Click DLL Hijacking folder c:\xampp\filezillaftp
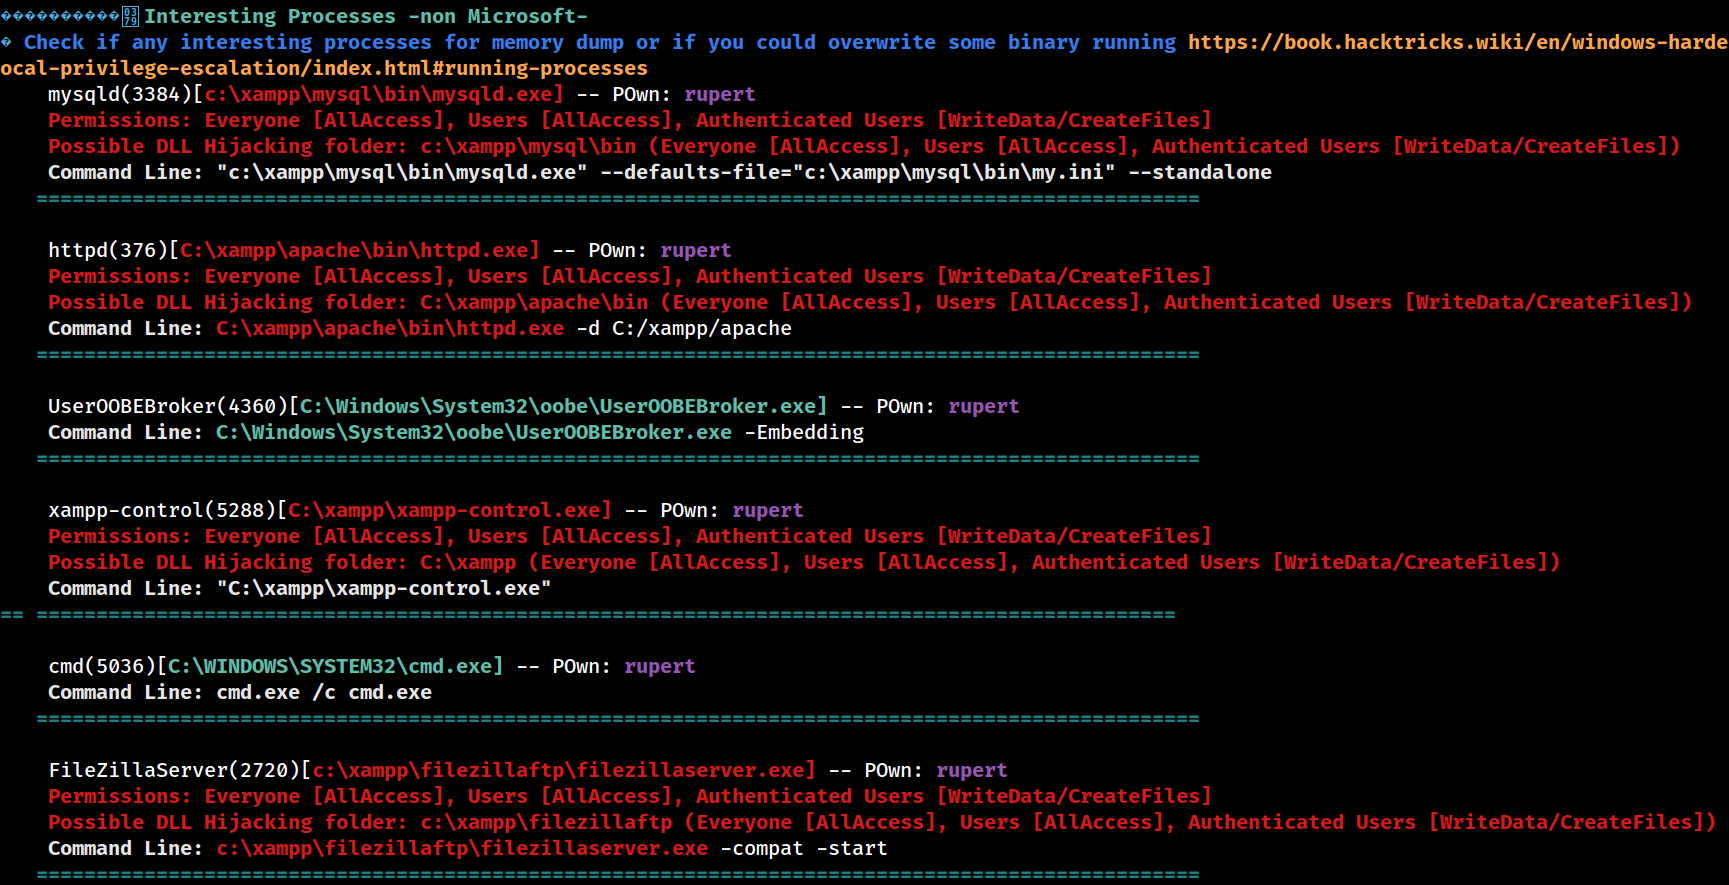The width and height of the screenshot is (1729, 885). [546, 822]
